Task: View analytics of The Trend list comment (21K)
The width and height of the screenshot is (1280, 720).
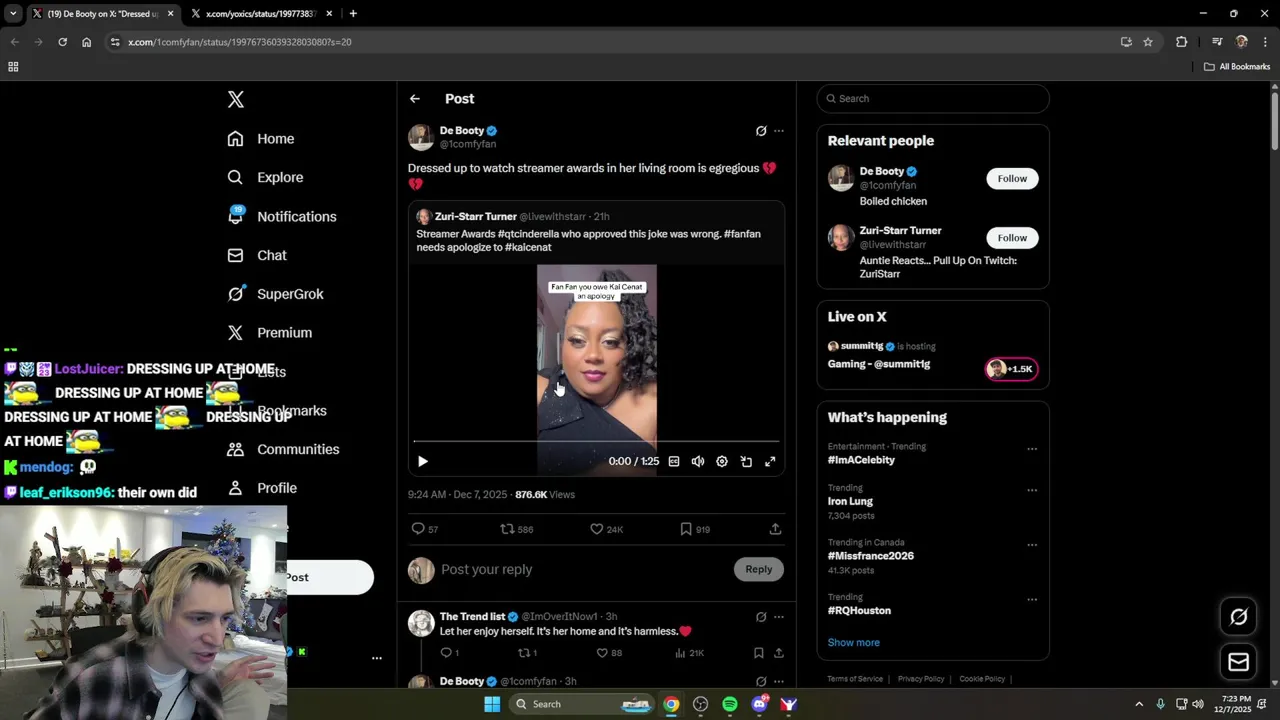Action: (690, 653)
